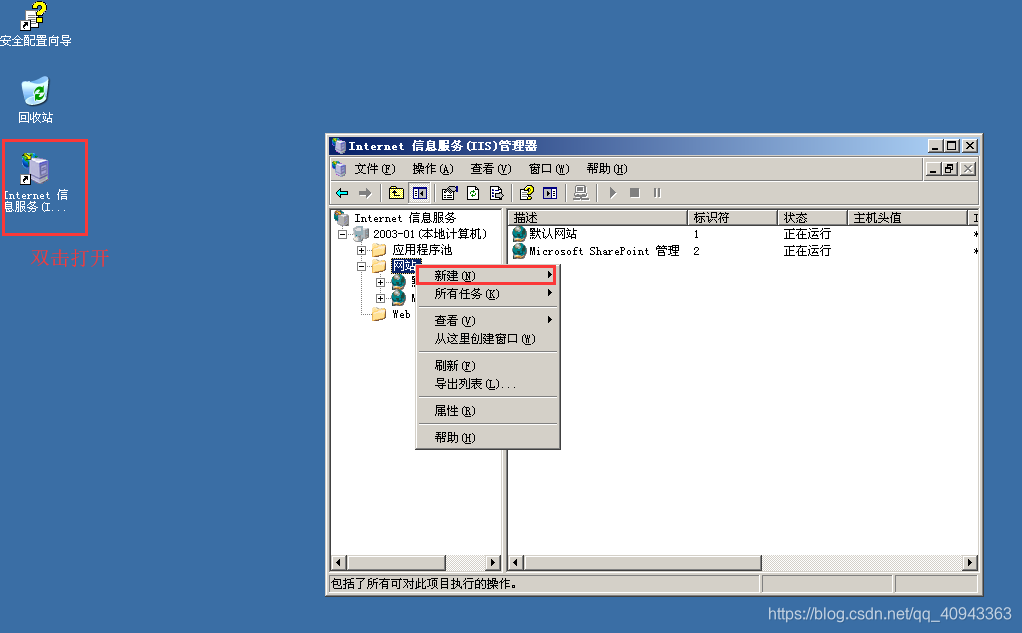Choose 帮助(H) in context menu

pos(488,437)
